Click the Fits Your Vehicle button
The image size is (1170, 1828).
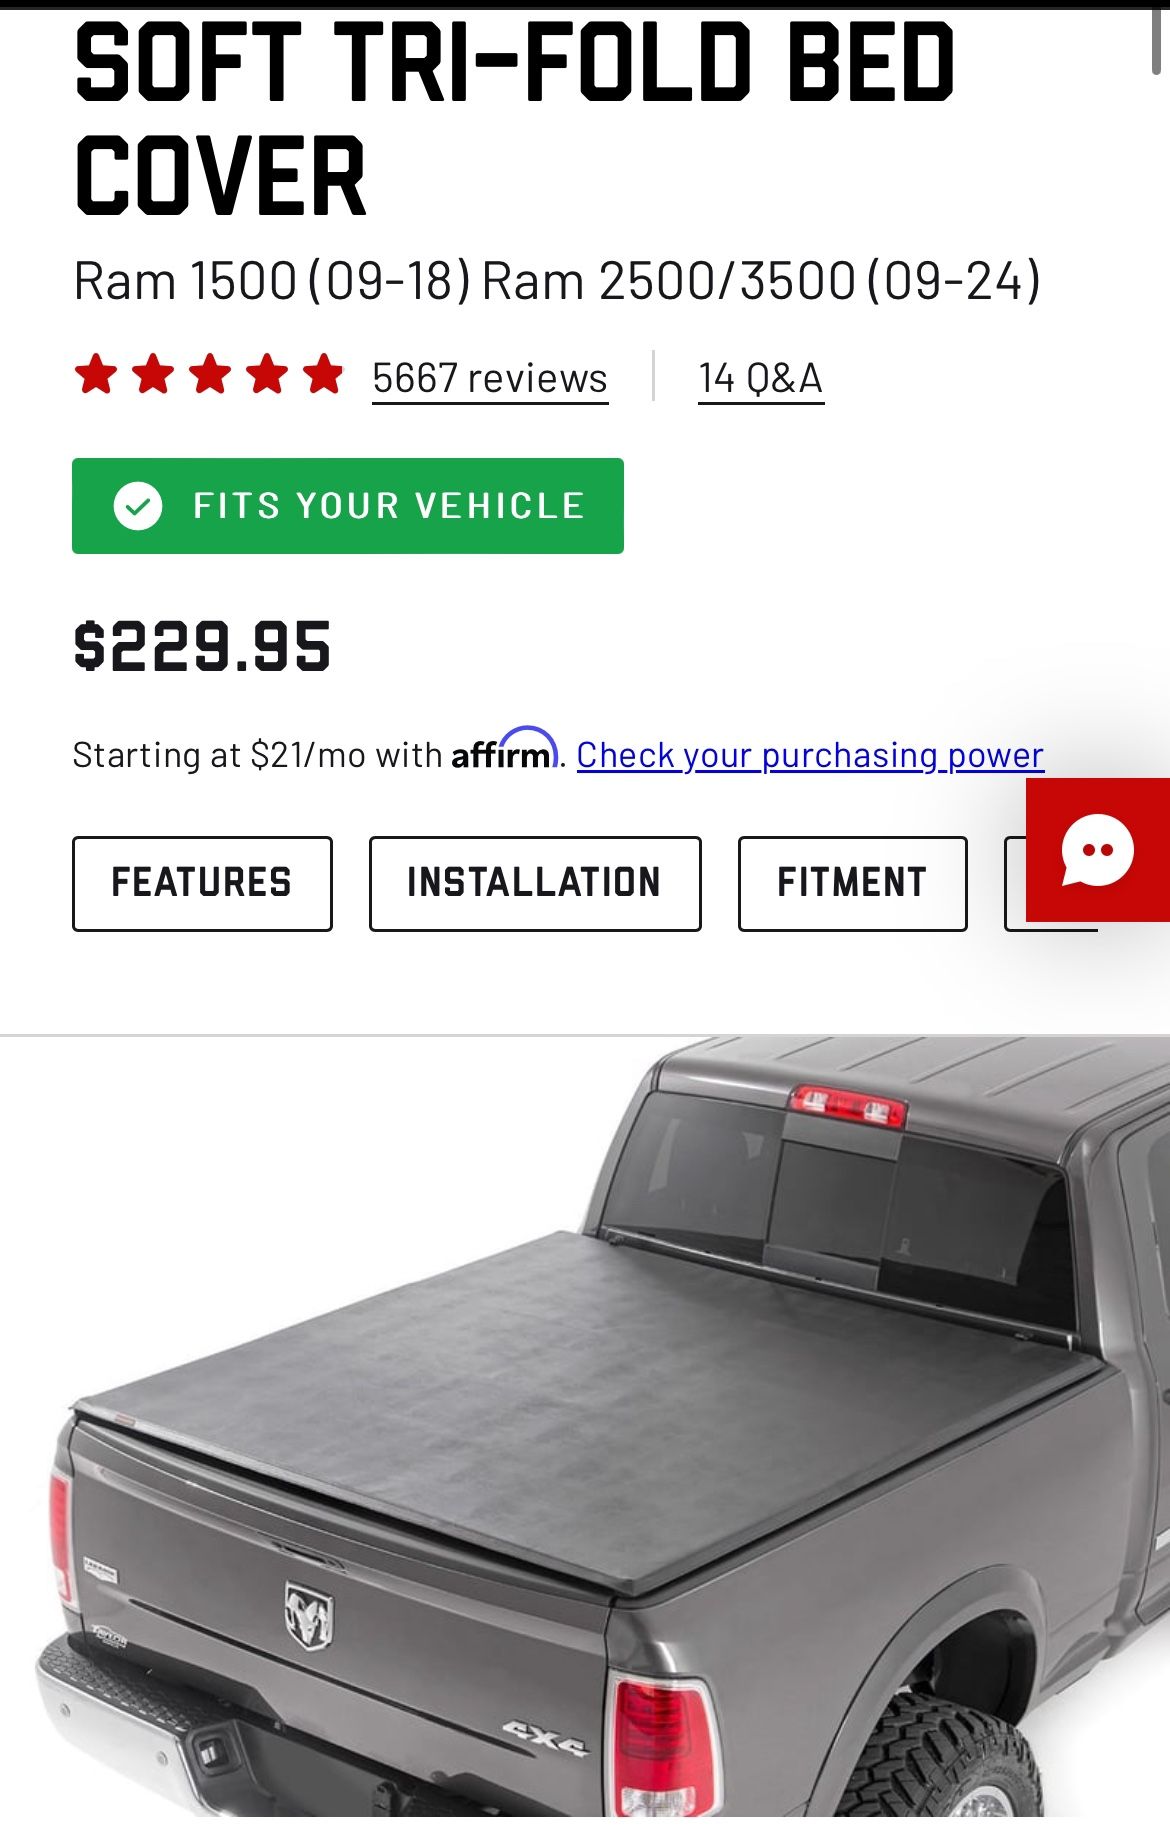(x=348, y=506)
